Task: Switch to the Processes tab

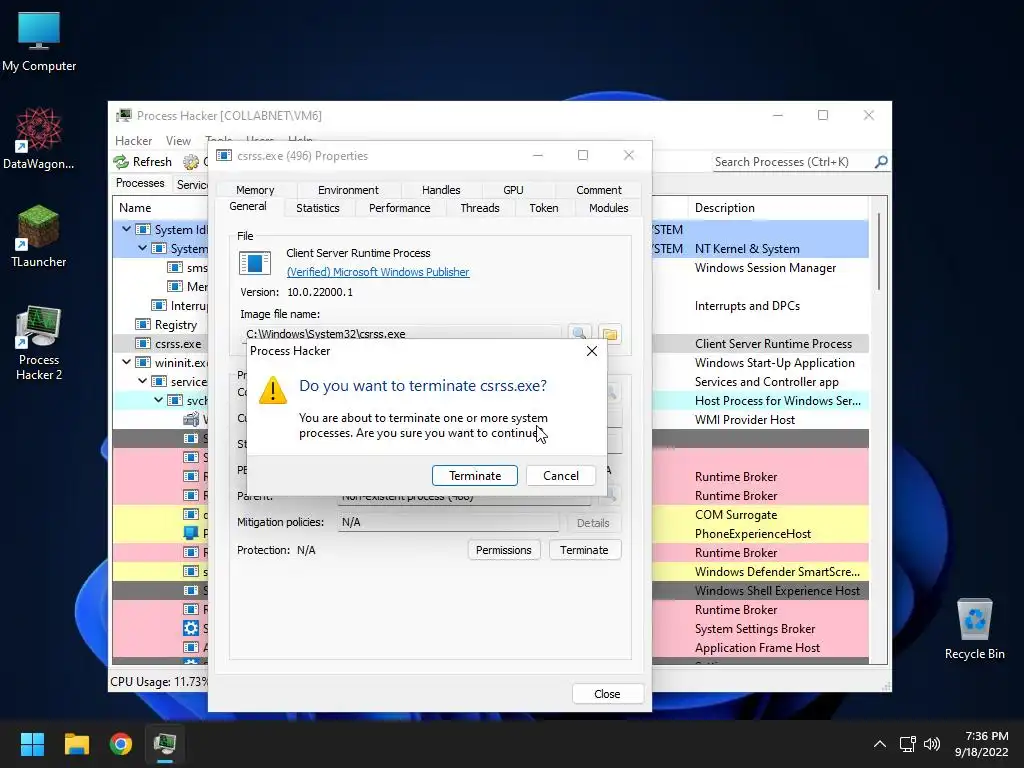Action: click(x=140, y=184)
